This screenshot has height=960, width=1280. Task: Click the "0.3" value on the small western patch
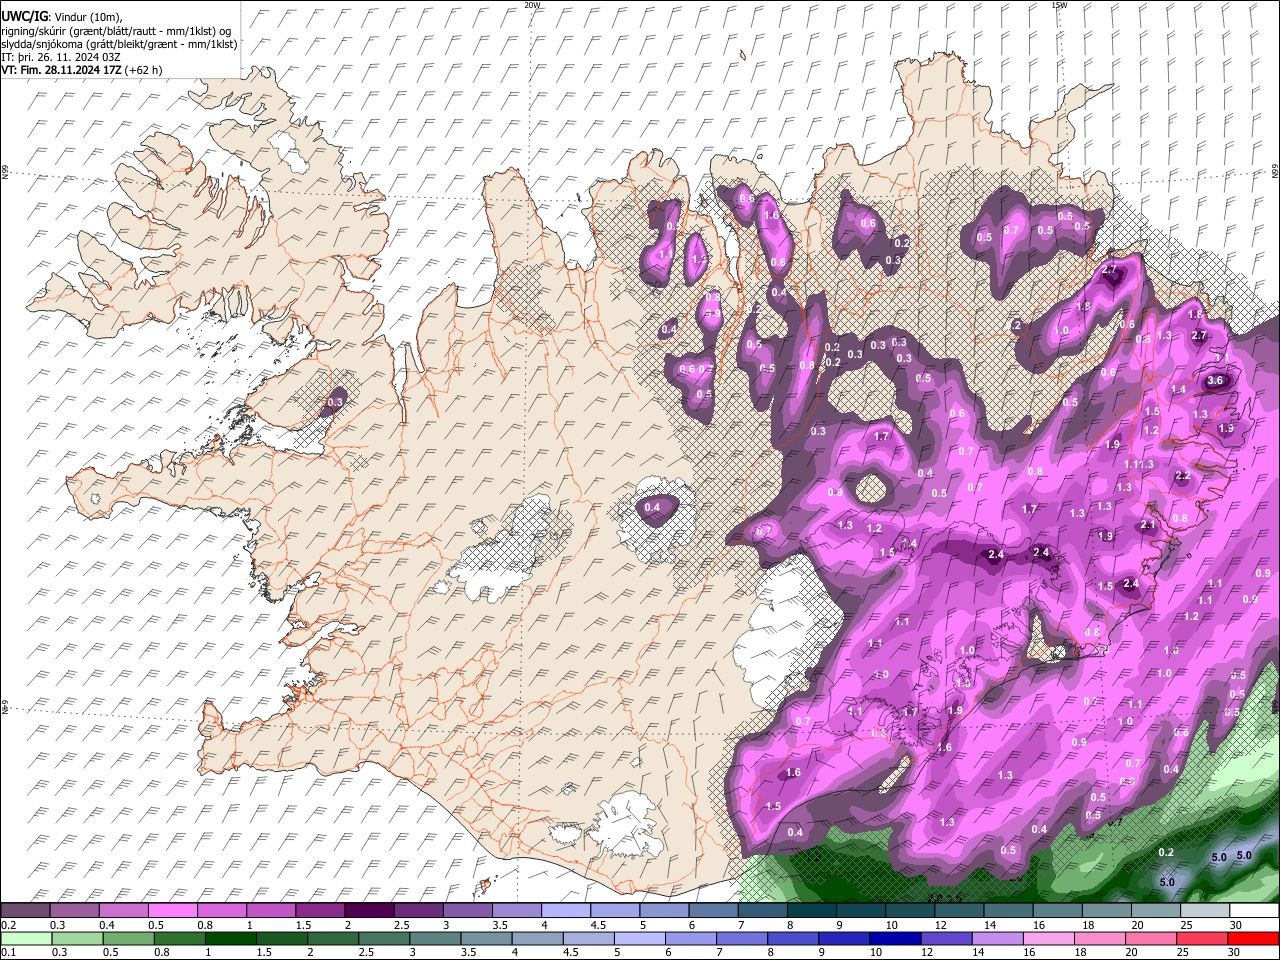pos(335,402)
